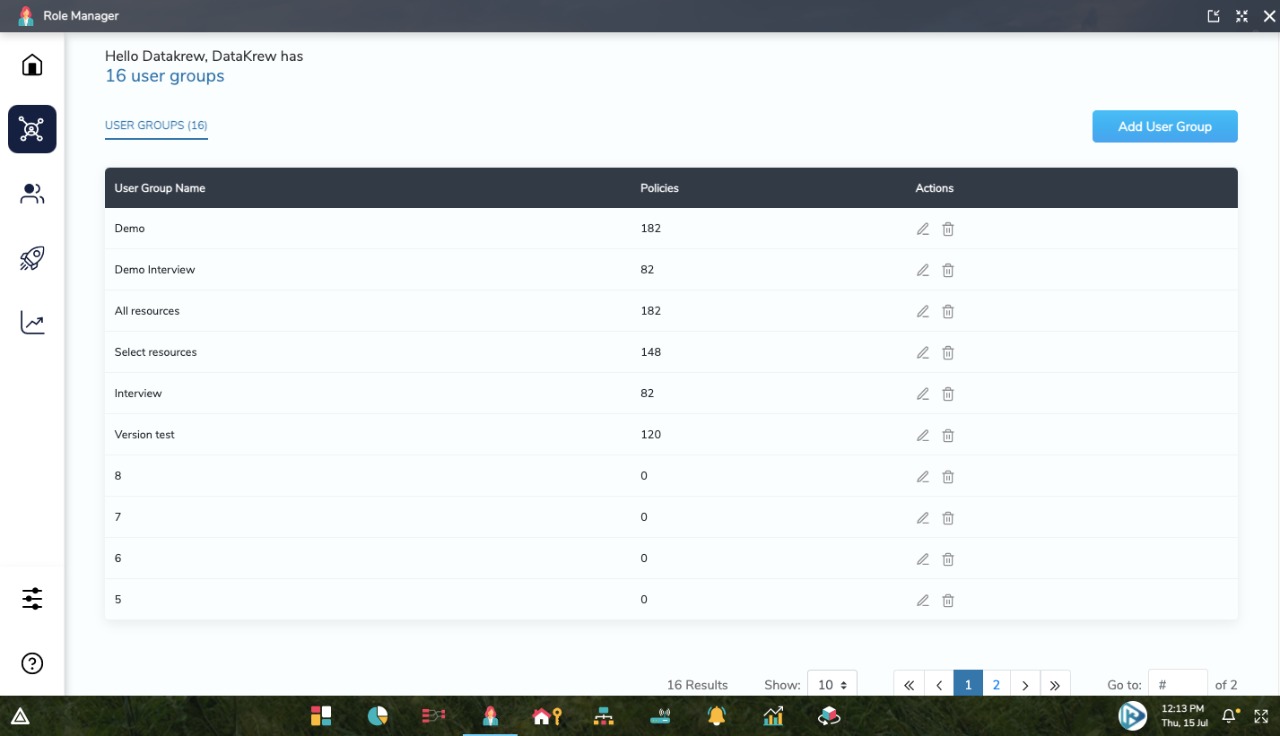Image resolution: width=1280 pixels, height=736 pixels.
Task: Go to next page arrow
Action: point(1025,685)
